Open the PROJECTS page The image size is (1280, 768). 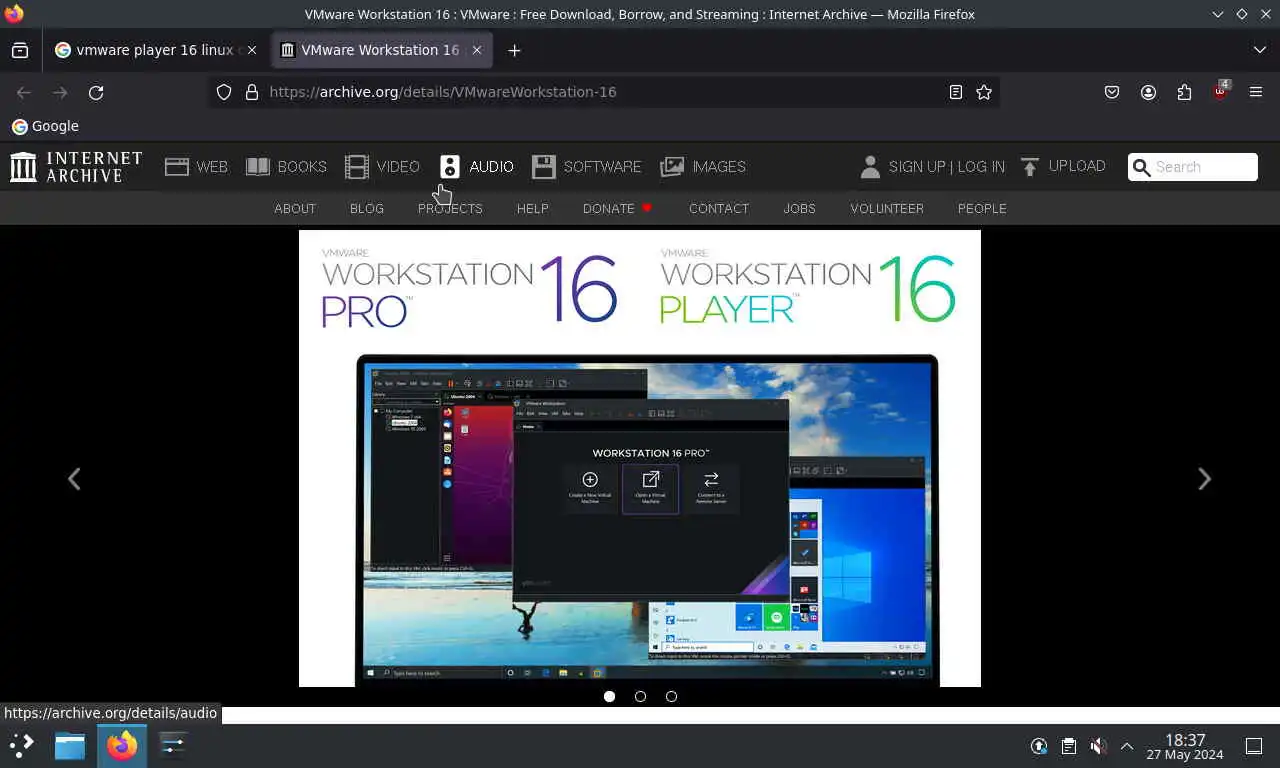click(x=450, y=208)
